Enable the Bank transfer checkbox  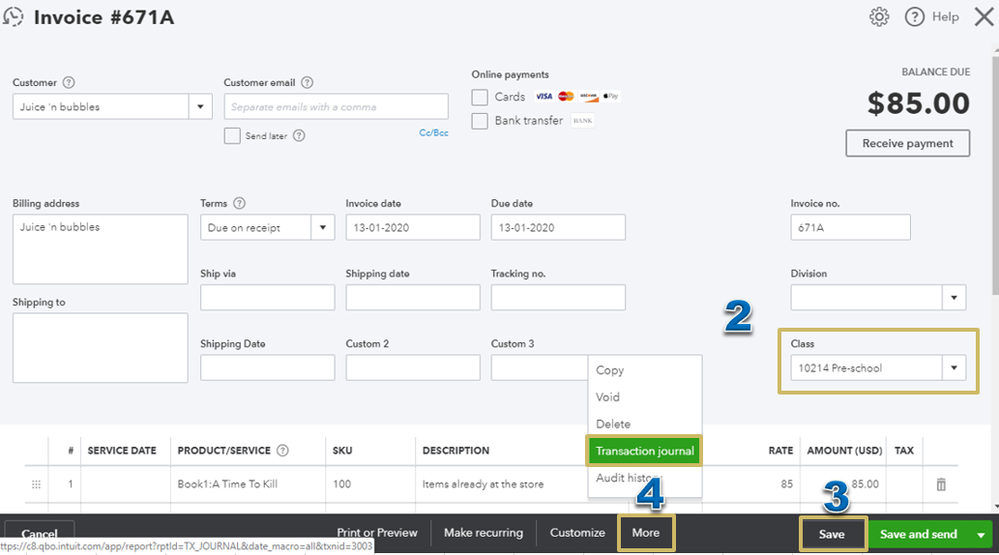(x=480, y=120)
